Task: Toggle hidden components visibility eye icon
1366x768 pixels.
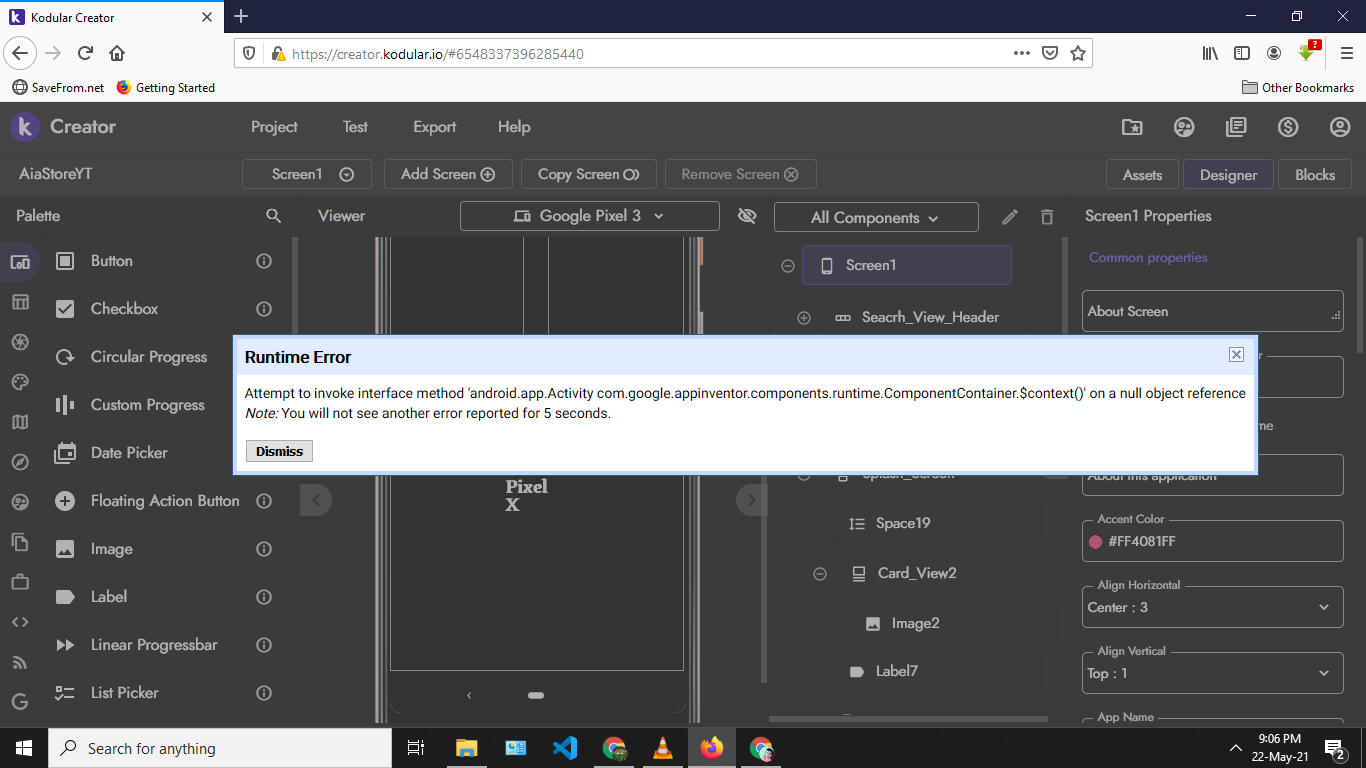Action: (x=746, y=216)
